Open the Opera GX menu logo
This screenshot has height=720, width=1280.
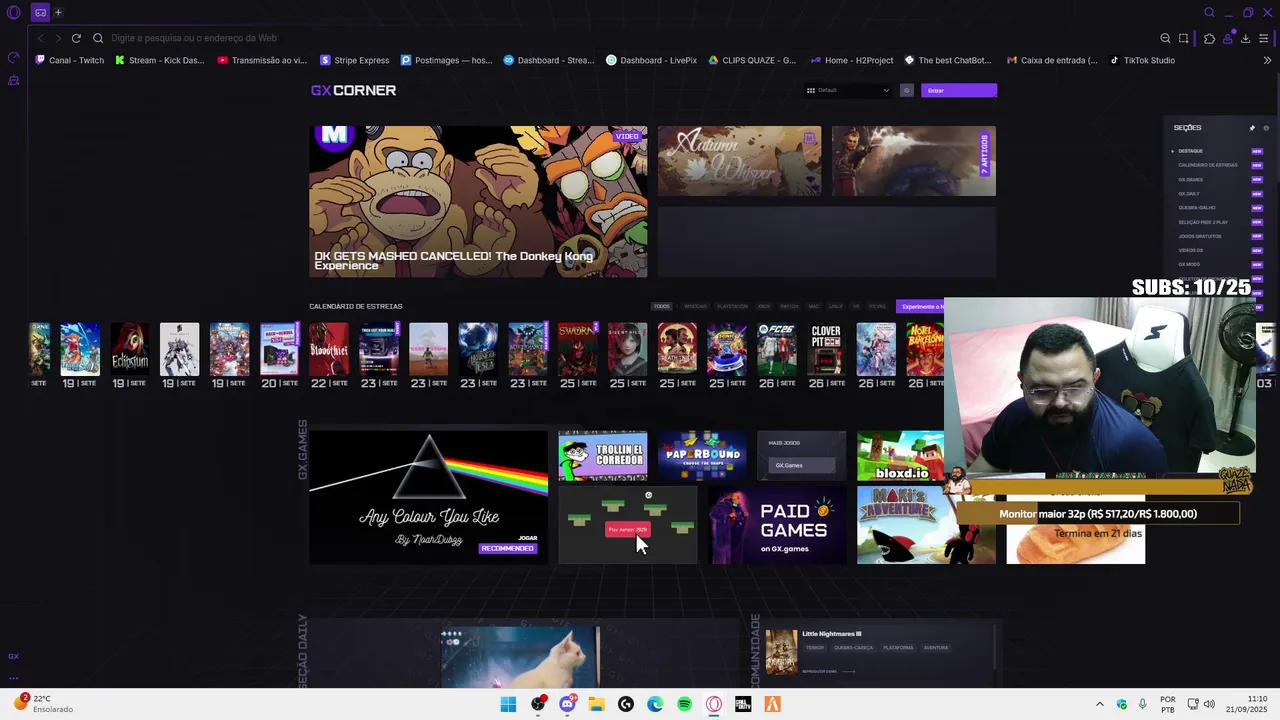(x=13, y=13)
